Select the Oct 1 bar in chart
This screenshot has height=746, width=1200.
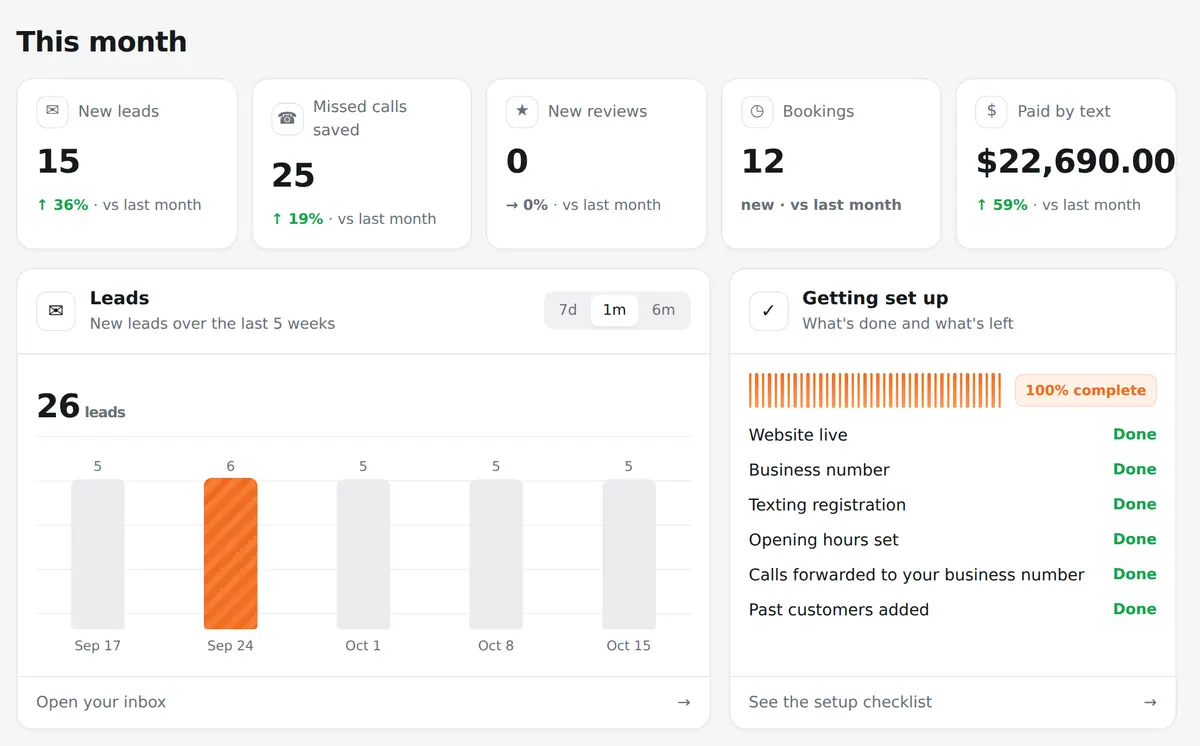click(363, 554)
